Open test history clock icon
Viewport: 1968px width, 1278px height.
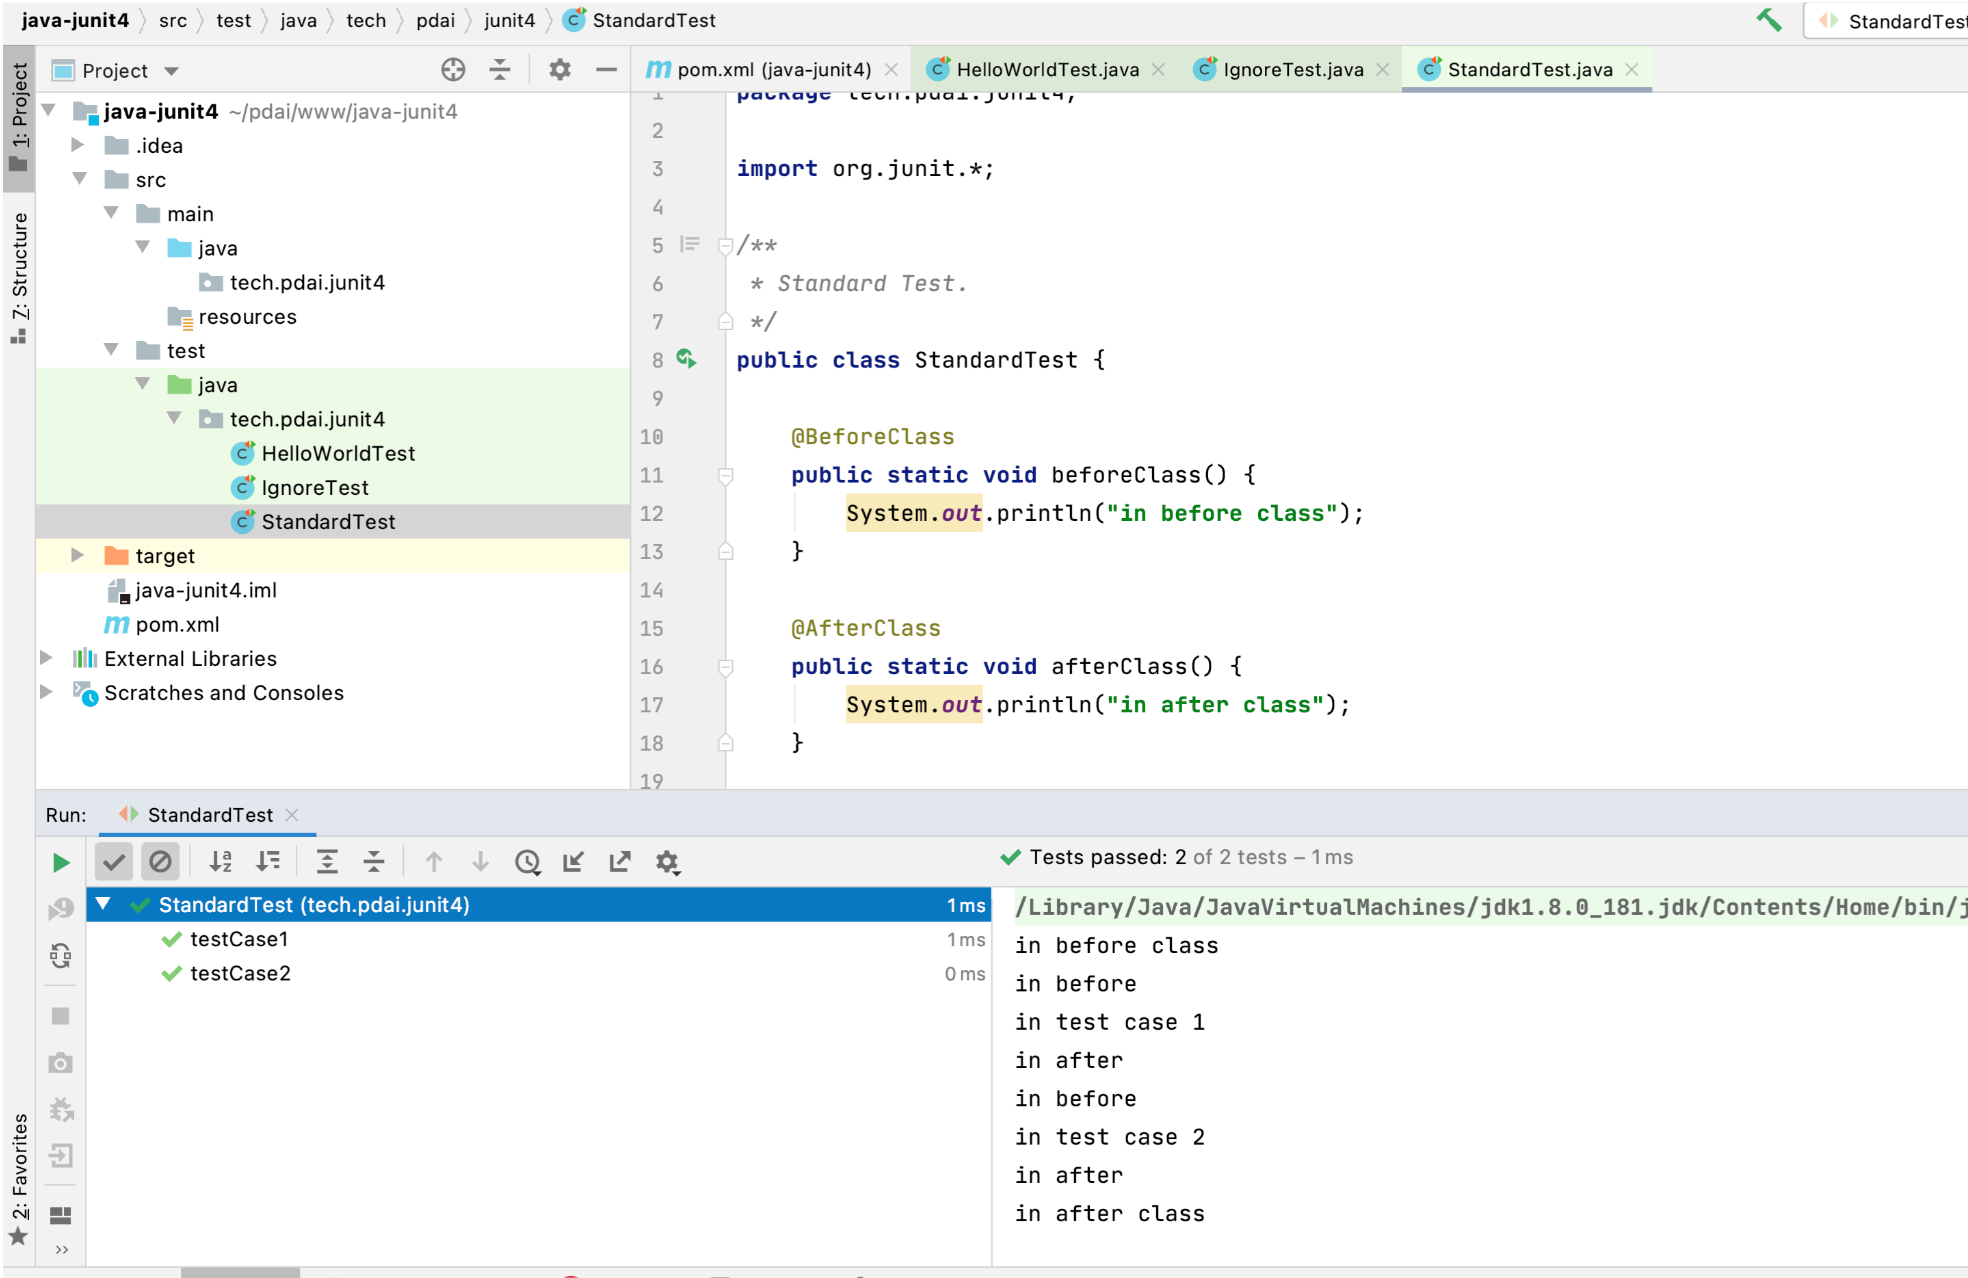(x=528, y=861)
